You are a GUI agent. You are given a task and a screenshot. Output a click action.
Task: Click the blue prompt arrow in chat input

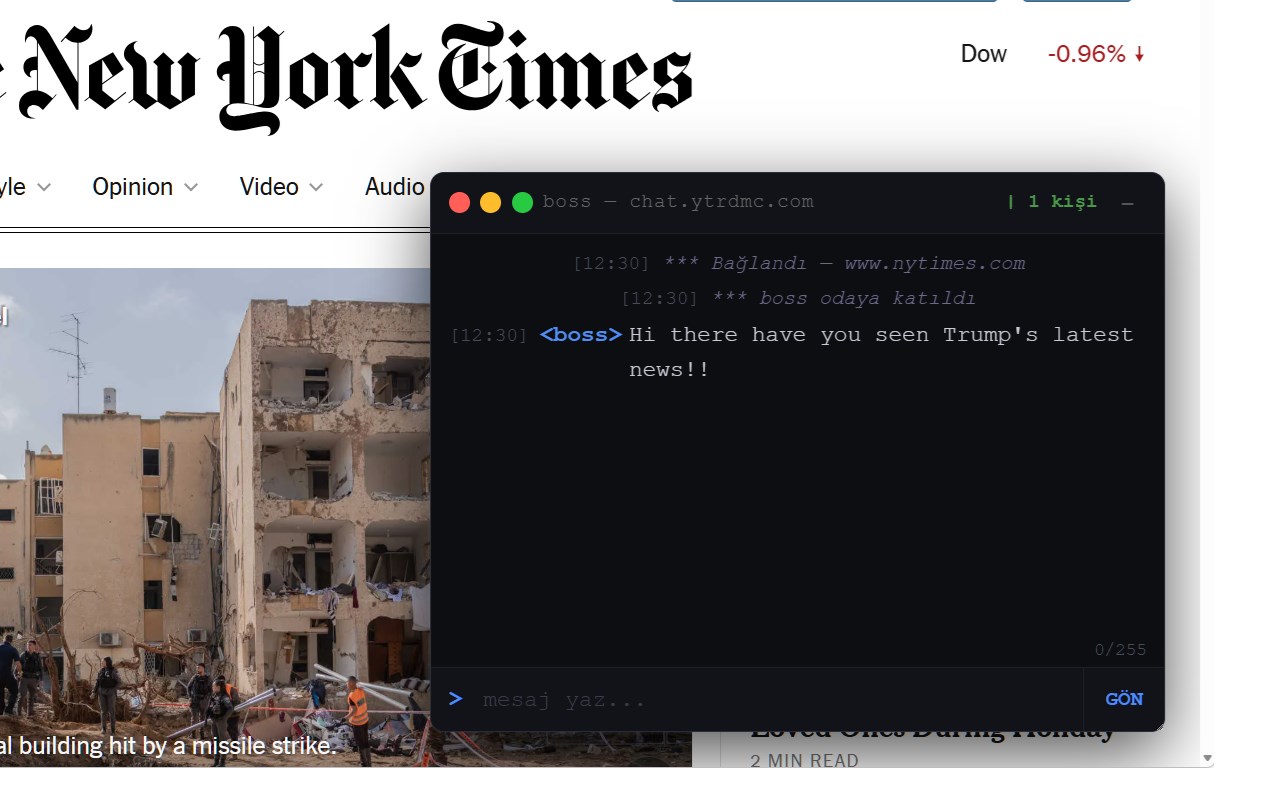456,699
